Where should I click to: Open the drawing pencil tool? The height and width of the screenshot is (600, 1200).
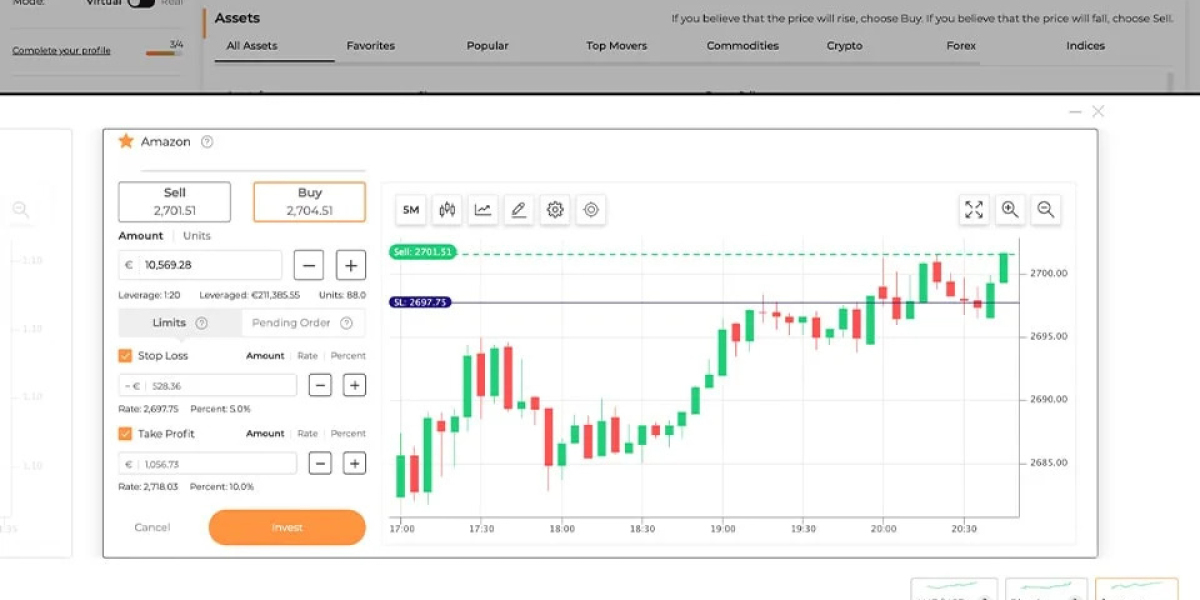click(518, 210)
